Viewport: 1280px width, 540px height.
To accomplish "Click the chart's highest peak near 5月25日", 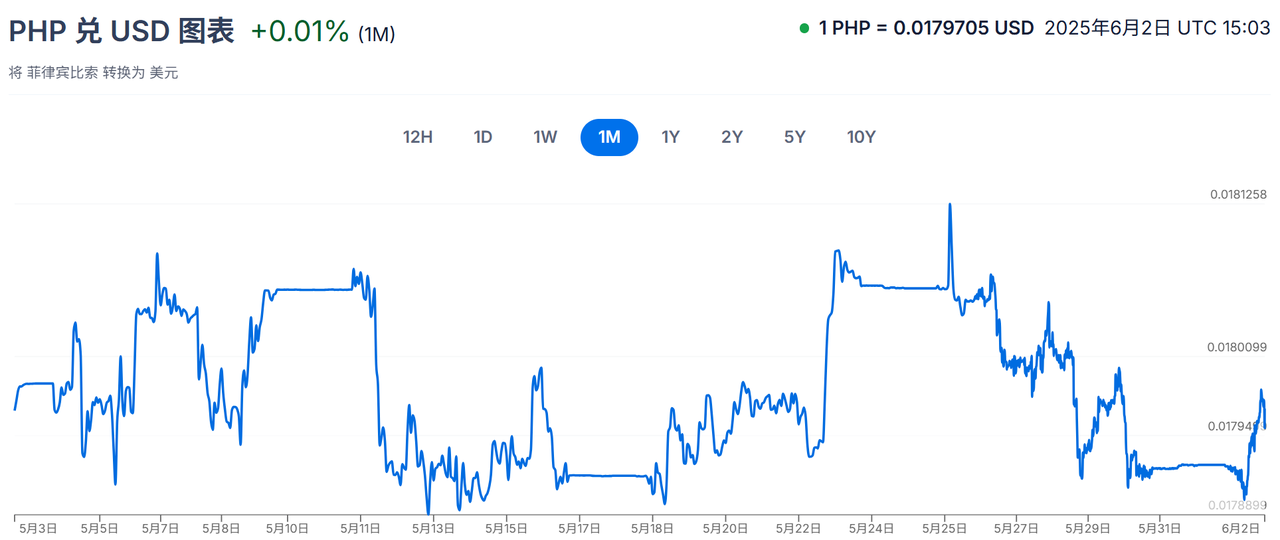I will [949, 206].
